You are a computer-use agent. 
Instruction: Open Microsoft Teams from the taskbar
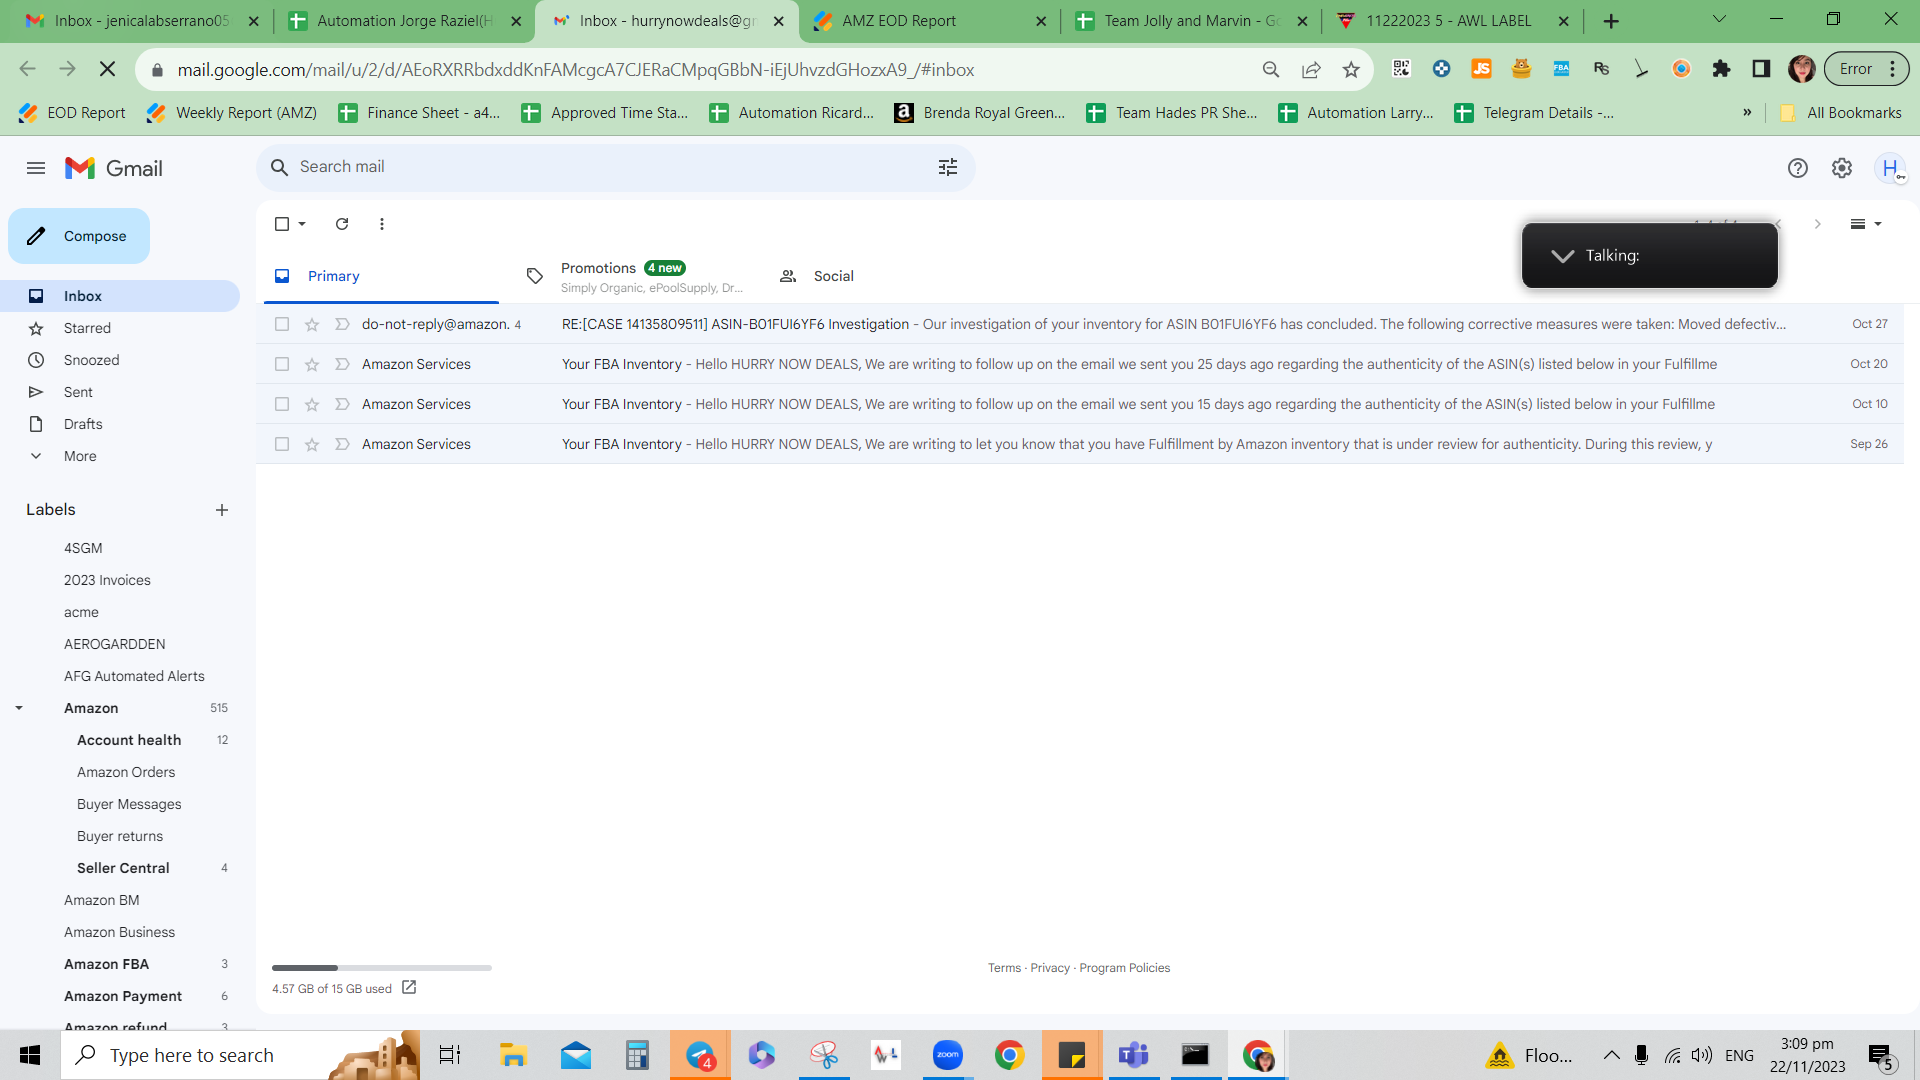[1133, 1055]
